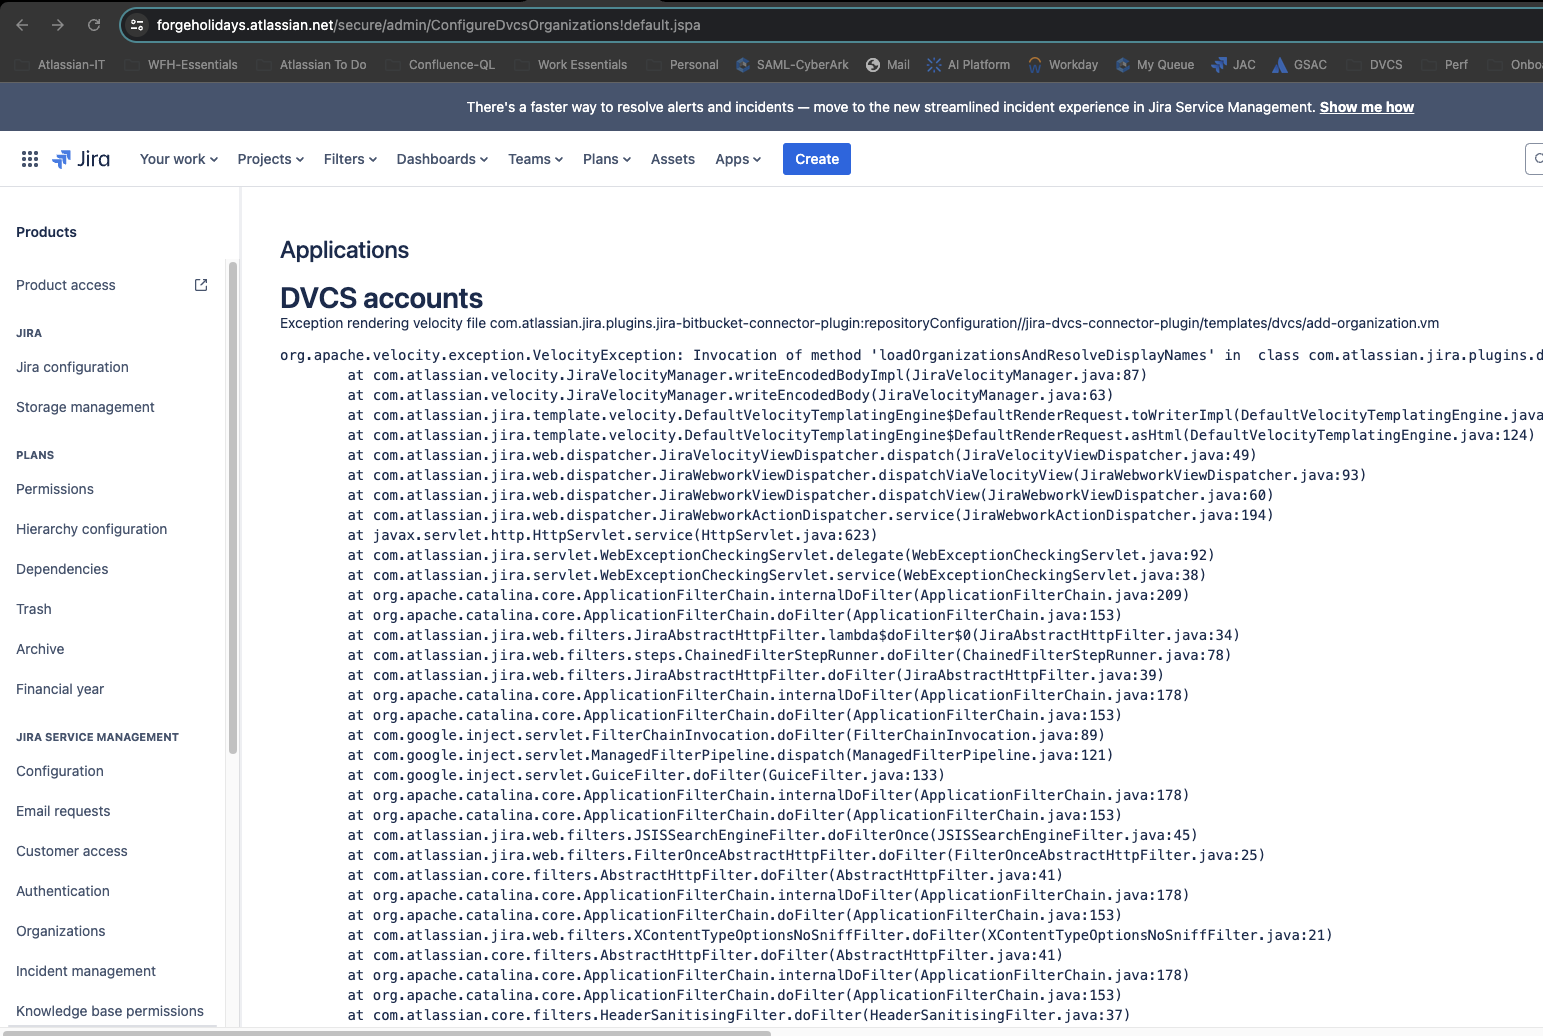Open the Workday bookmark

(x=1063, y=65)
